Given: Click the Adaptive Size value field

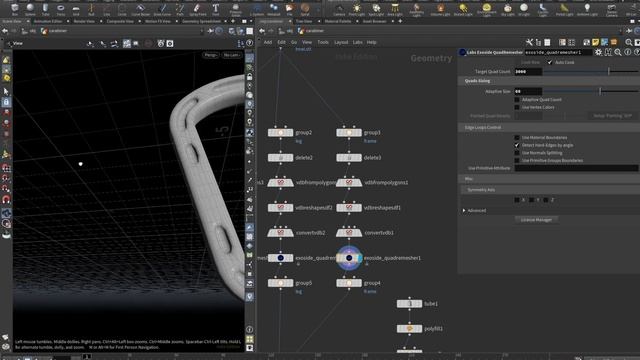Looking at the screenshot, I should 528,91.
